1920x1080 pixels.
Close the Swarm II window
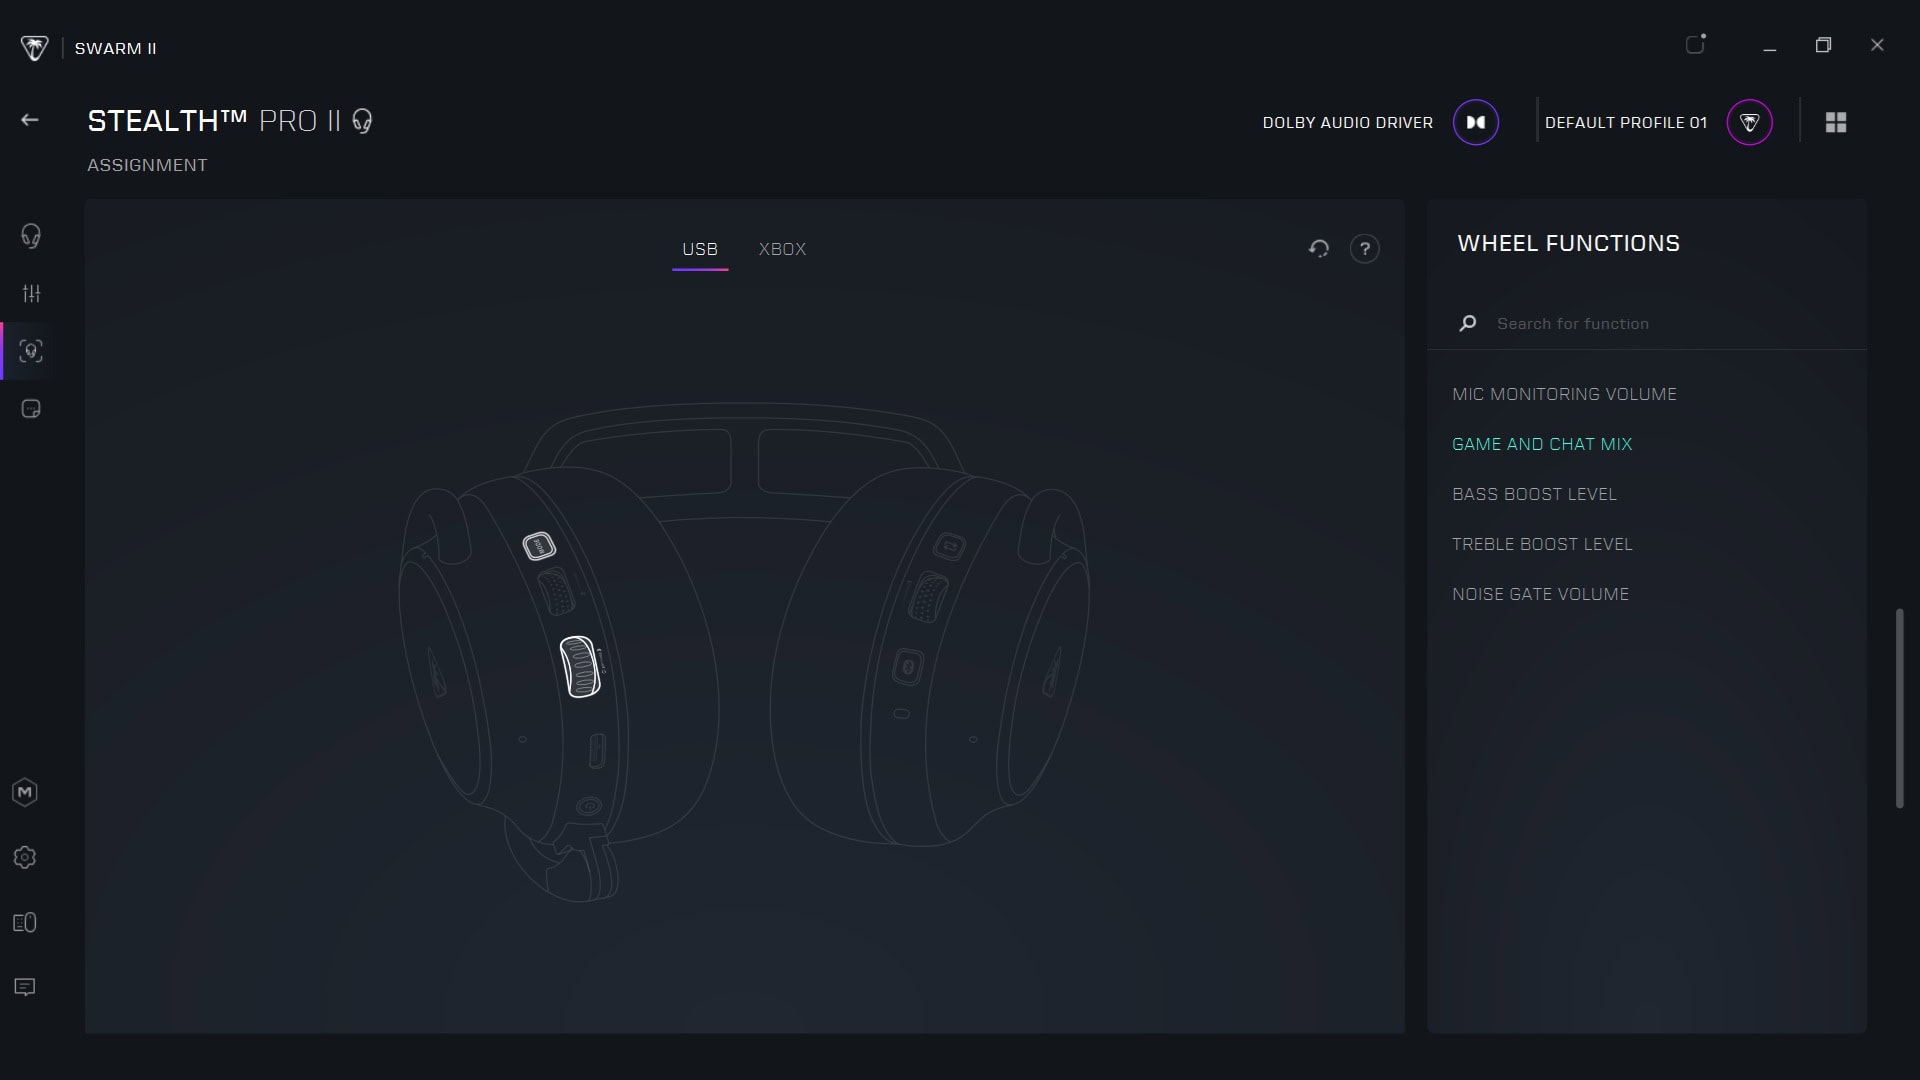click(1877, 45)
